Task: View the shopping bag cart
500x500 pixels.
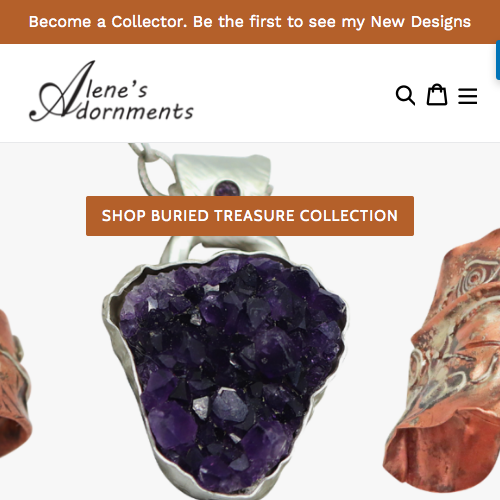Action: (x=437, y=95)
